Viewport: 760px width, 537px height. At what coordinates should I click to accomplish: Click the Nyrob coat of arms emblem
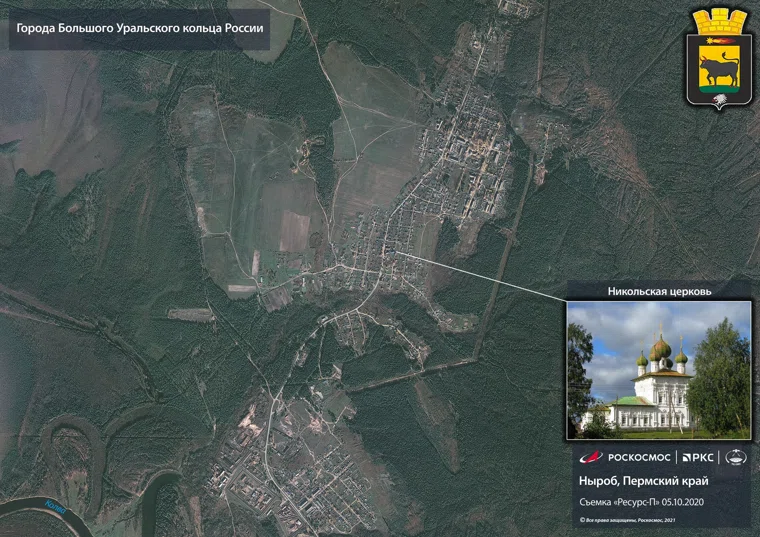[x=718, y=59]
